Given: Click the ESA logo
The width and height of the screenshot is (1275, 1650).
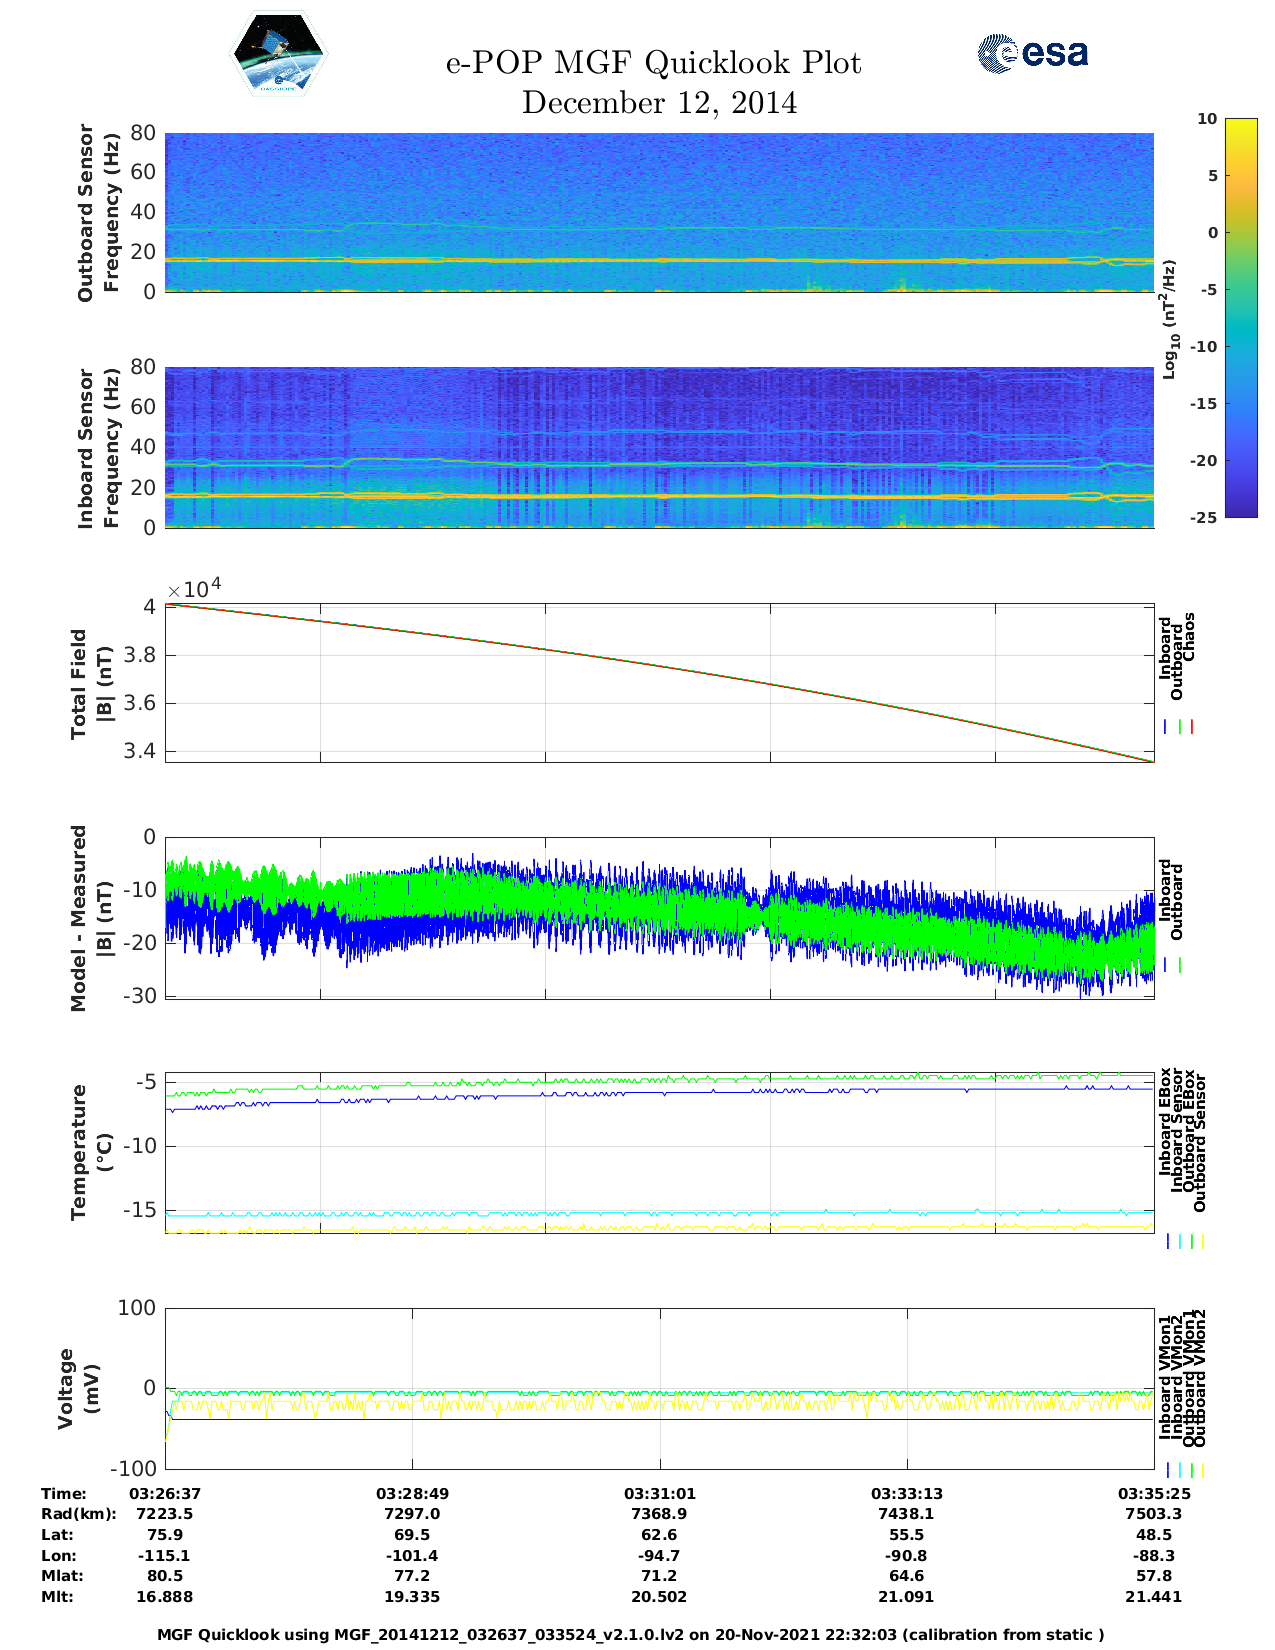Looking at the screenshot, I should click(x=1033, y=53).
